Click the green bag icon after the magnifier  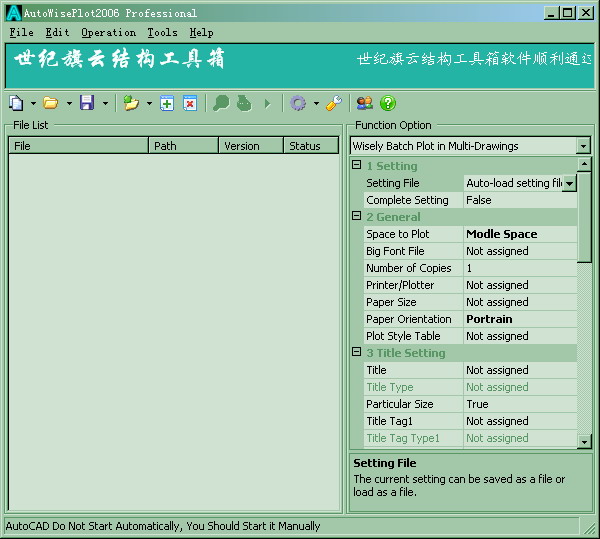click(244, 103)
